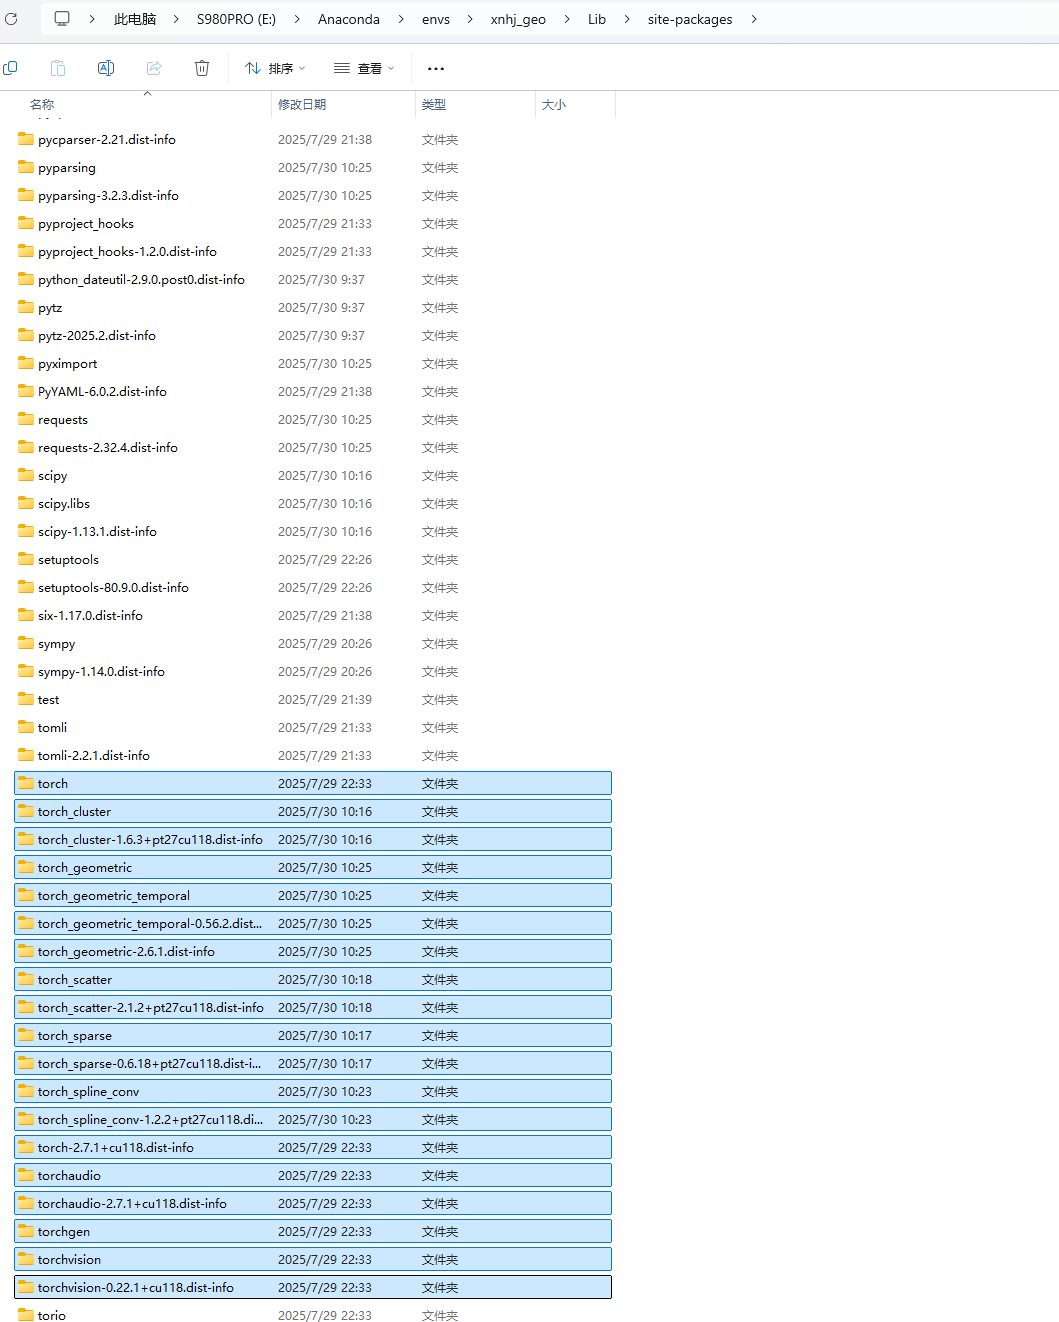Viewport: 1059px width, 1322px height.
Task: Select the torch folder
Action: pyautogui.click(x=313, y=784)
